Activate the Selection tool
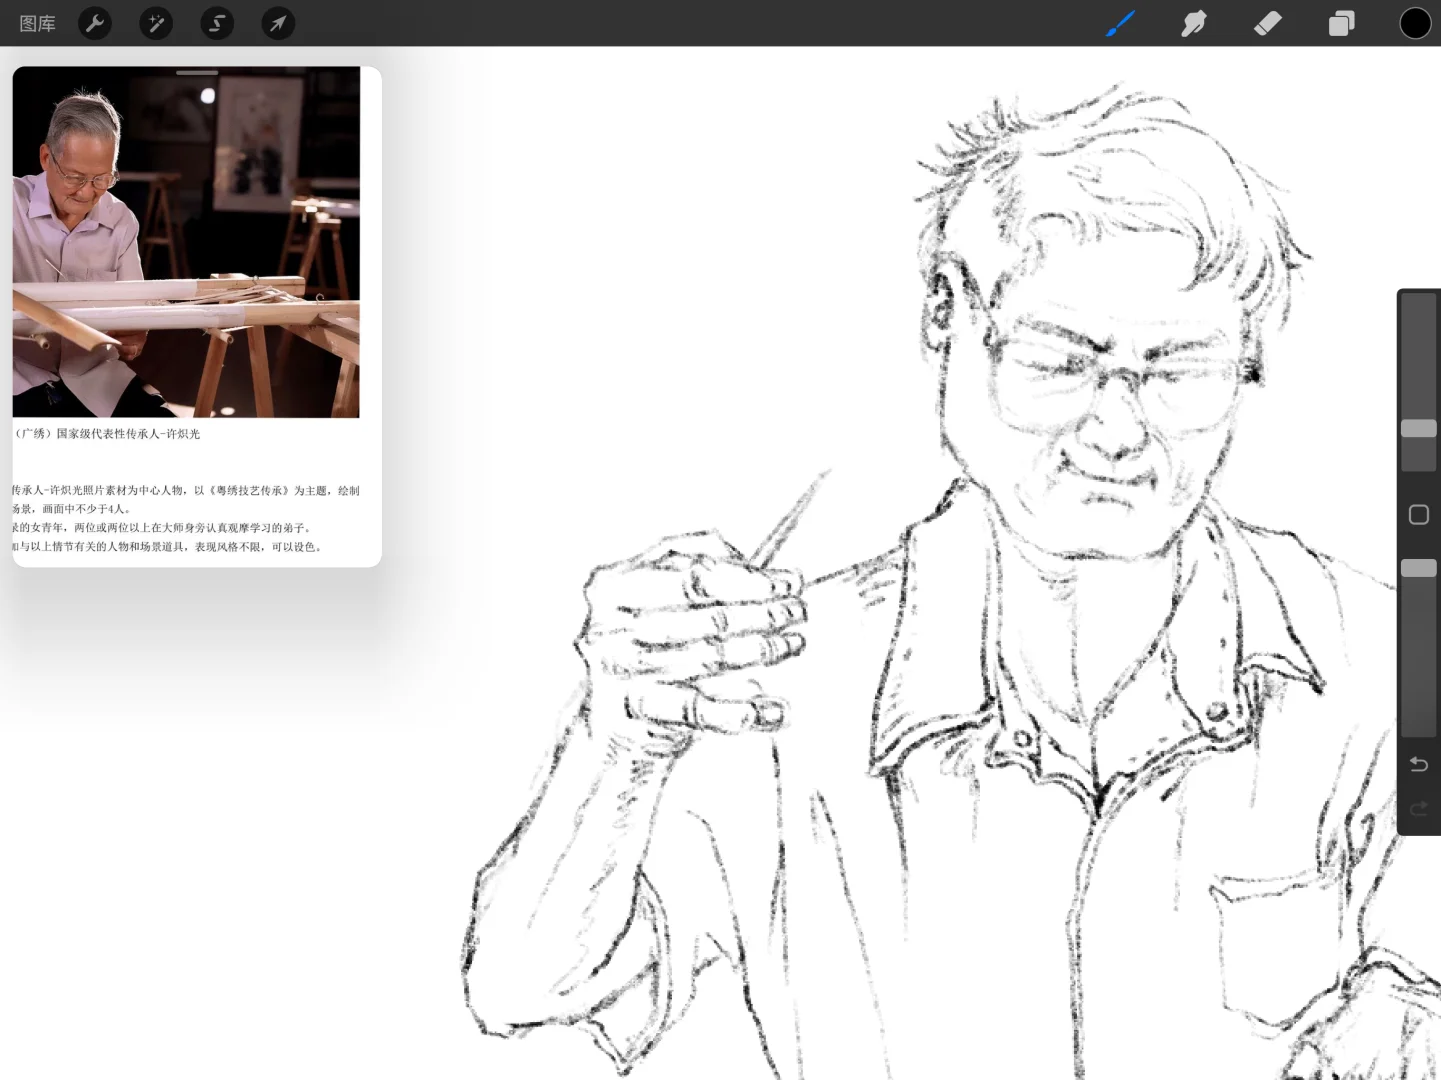Viewport: 1441px width, 1080px height. (x=217, y=23)
